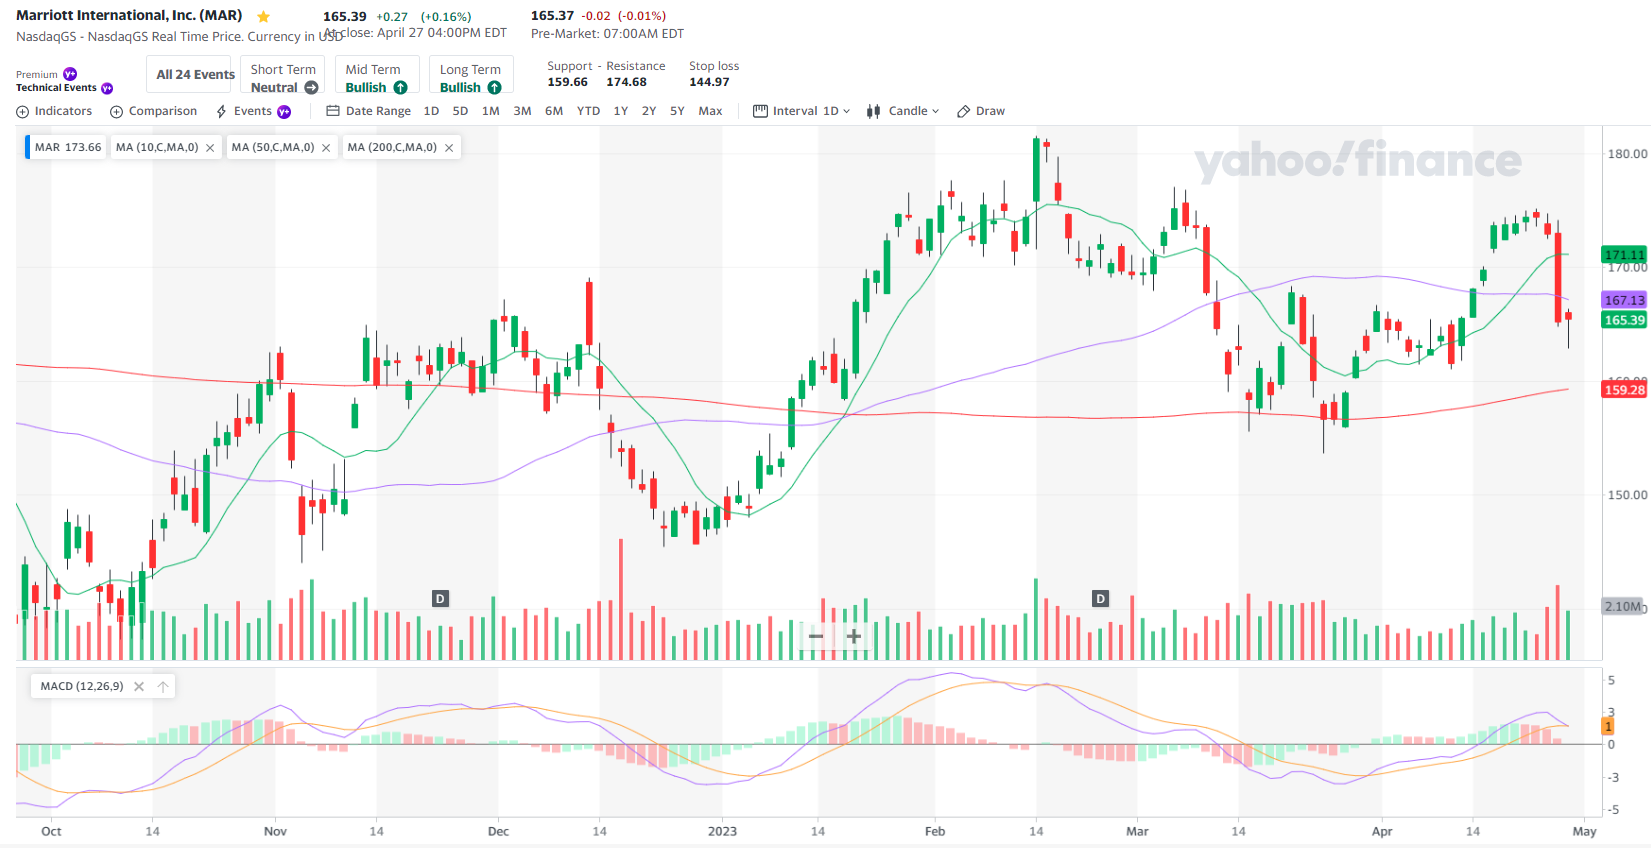Click the Marriott International, Inc. (MAR) title
Screen dimensions: 1651x848
129,16
